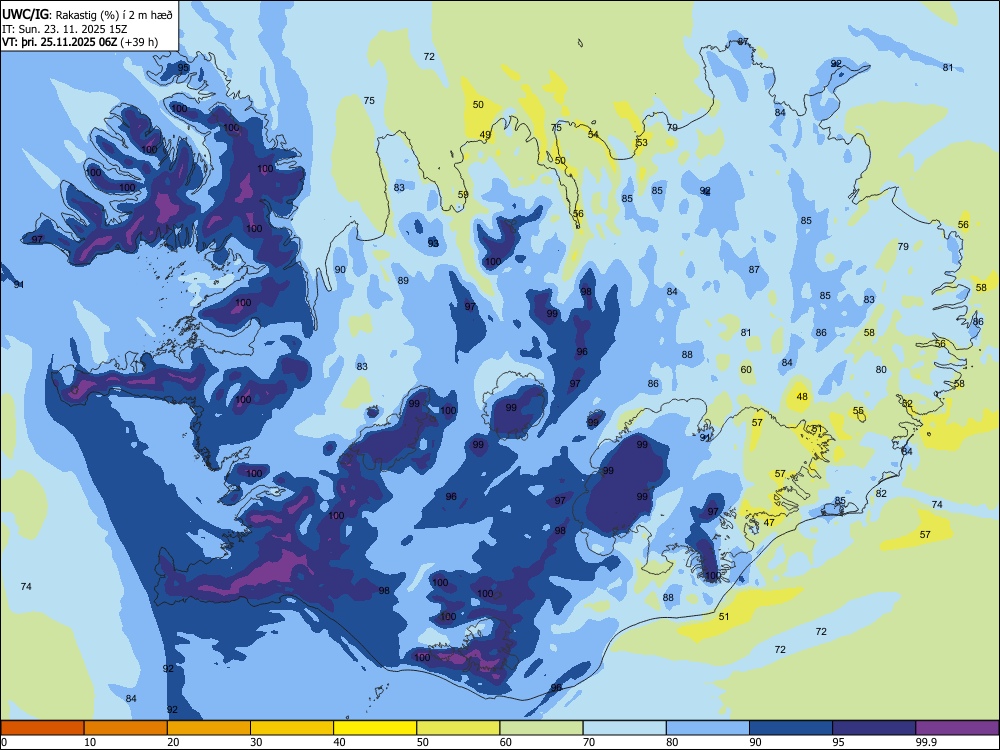Screen dimensions: 1000x750
Task: Click the legend tick label '99.9'
Action: coord(925,742)
